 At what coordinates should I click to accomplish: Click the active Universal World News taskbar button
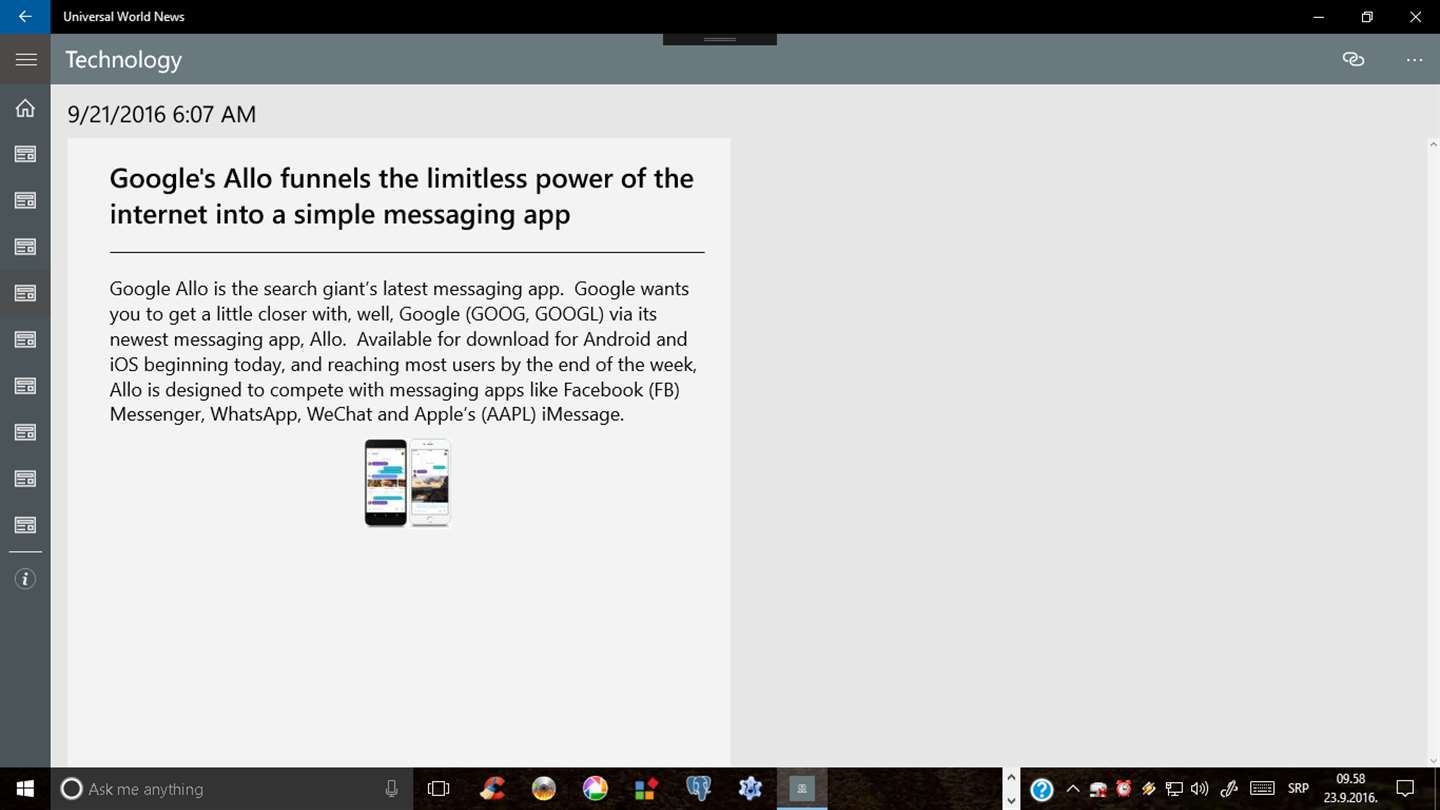point(802,789)
